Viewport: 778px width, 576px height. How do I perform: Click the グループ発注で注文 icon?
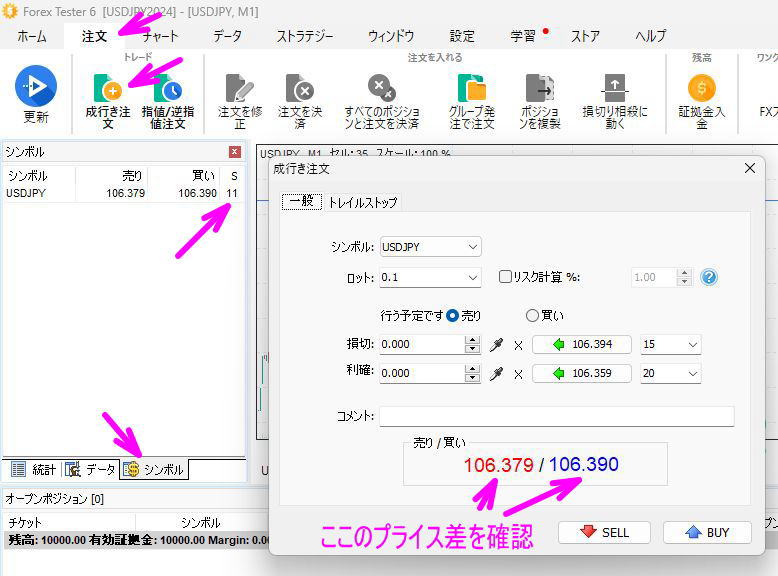(472, 88)
